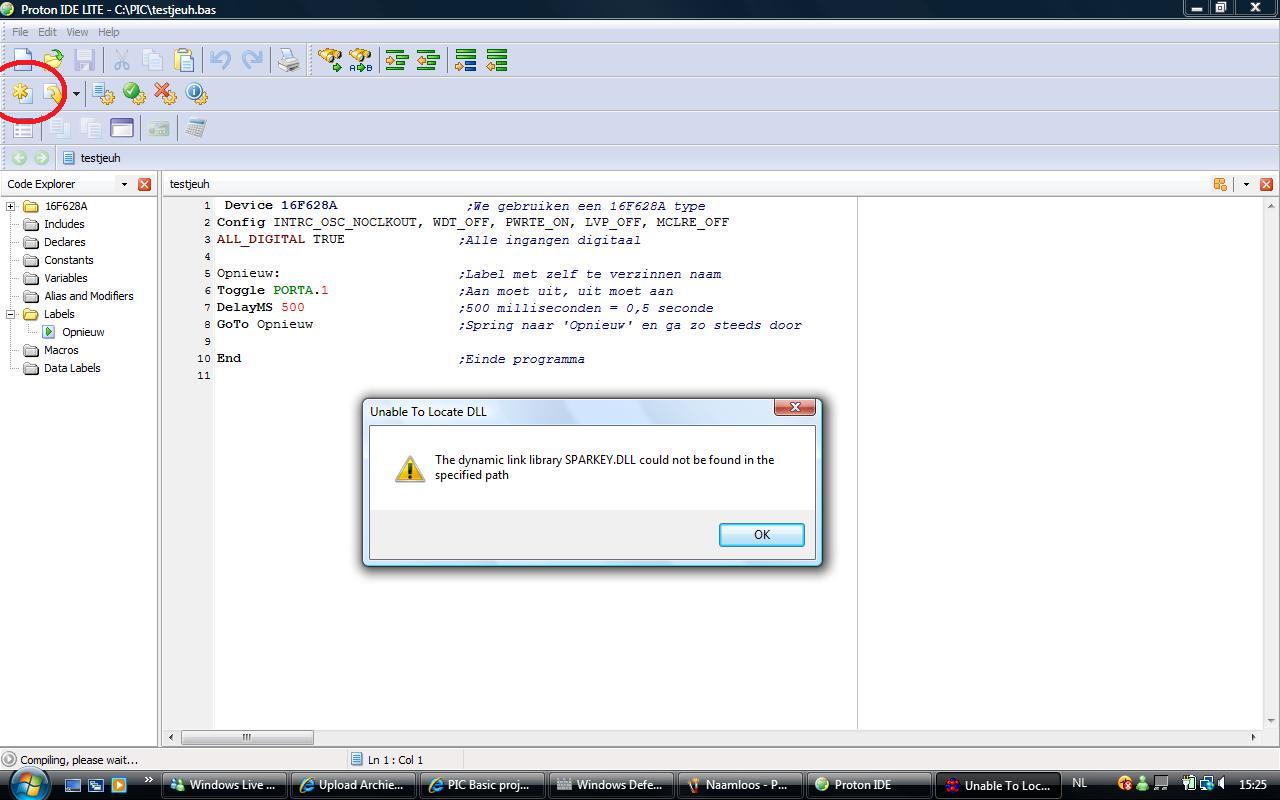Click the green check Loader Verify icon
The height and width of the screenshot is (800, 1280).
tap(134, 94)
